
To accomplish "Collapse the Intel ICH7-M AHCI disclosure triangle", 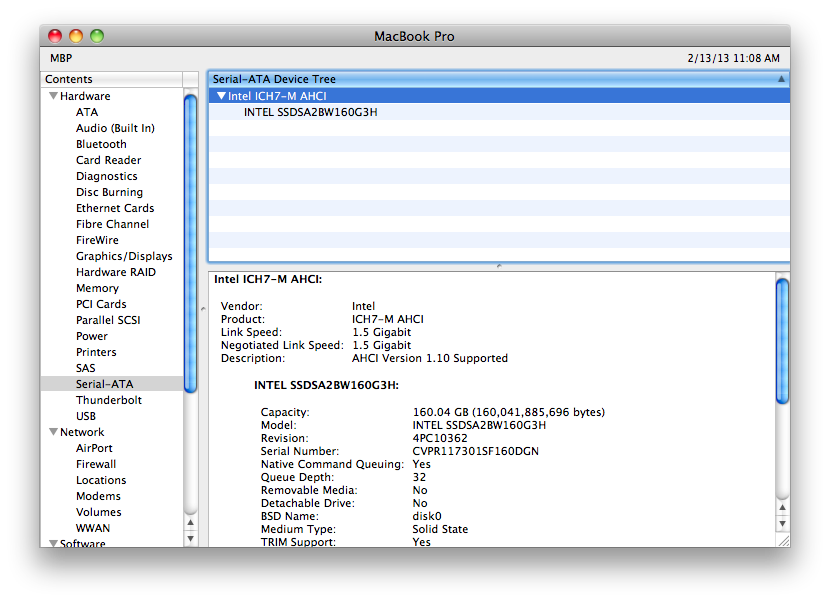I will pos(222,96).
